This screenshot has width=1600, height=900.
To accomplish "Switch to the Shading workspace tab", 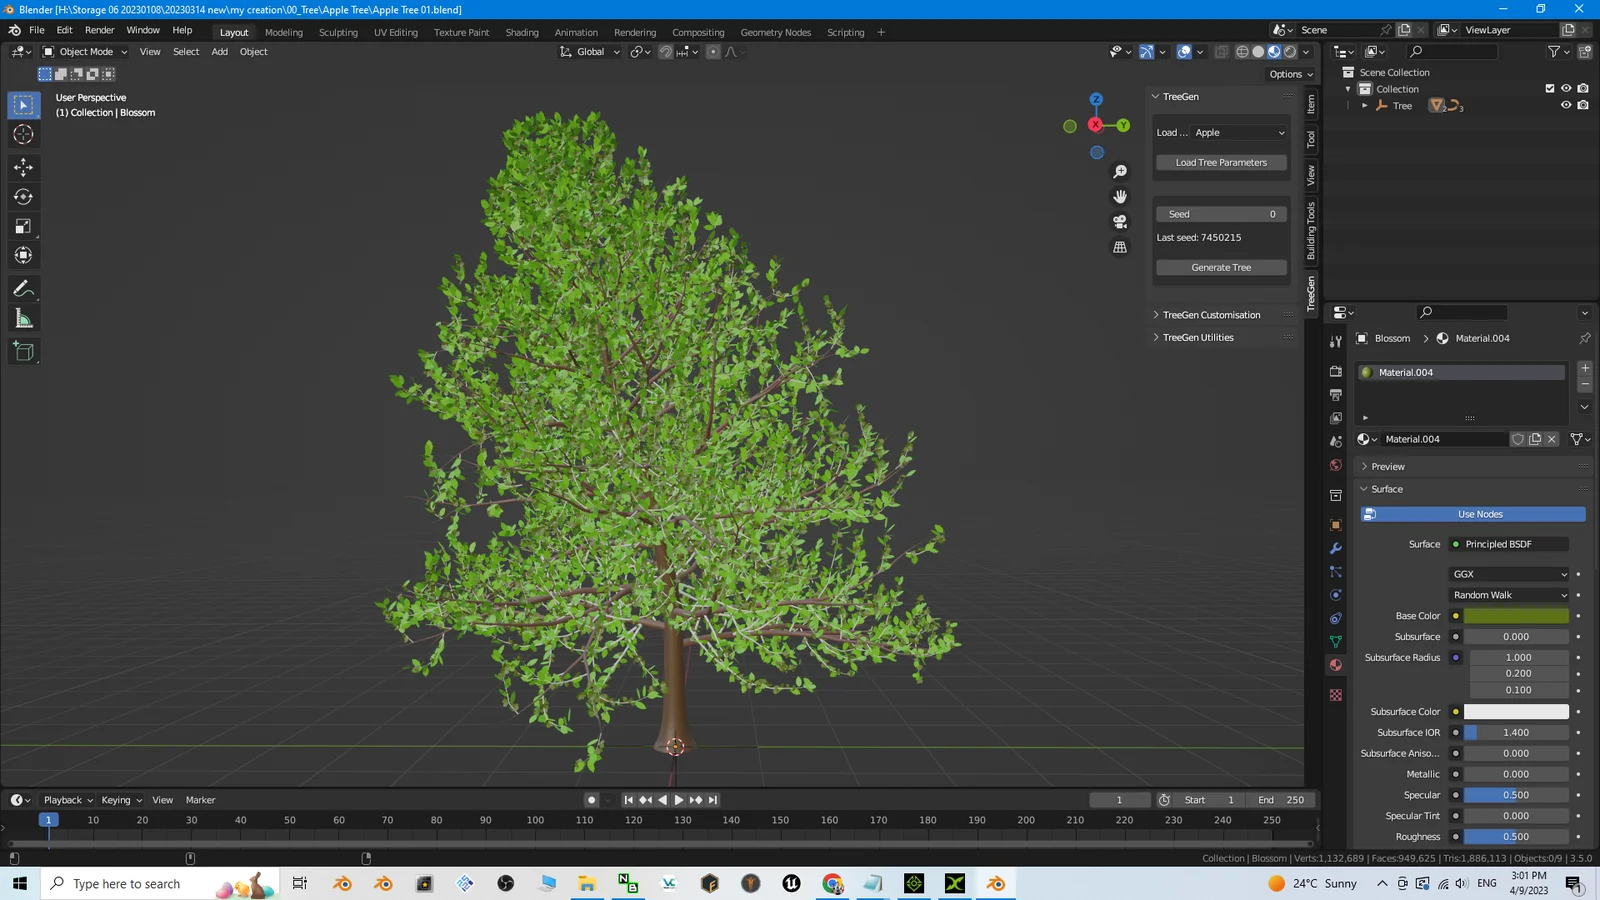I will [522, 32].
